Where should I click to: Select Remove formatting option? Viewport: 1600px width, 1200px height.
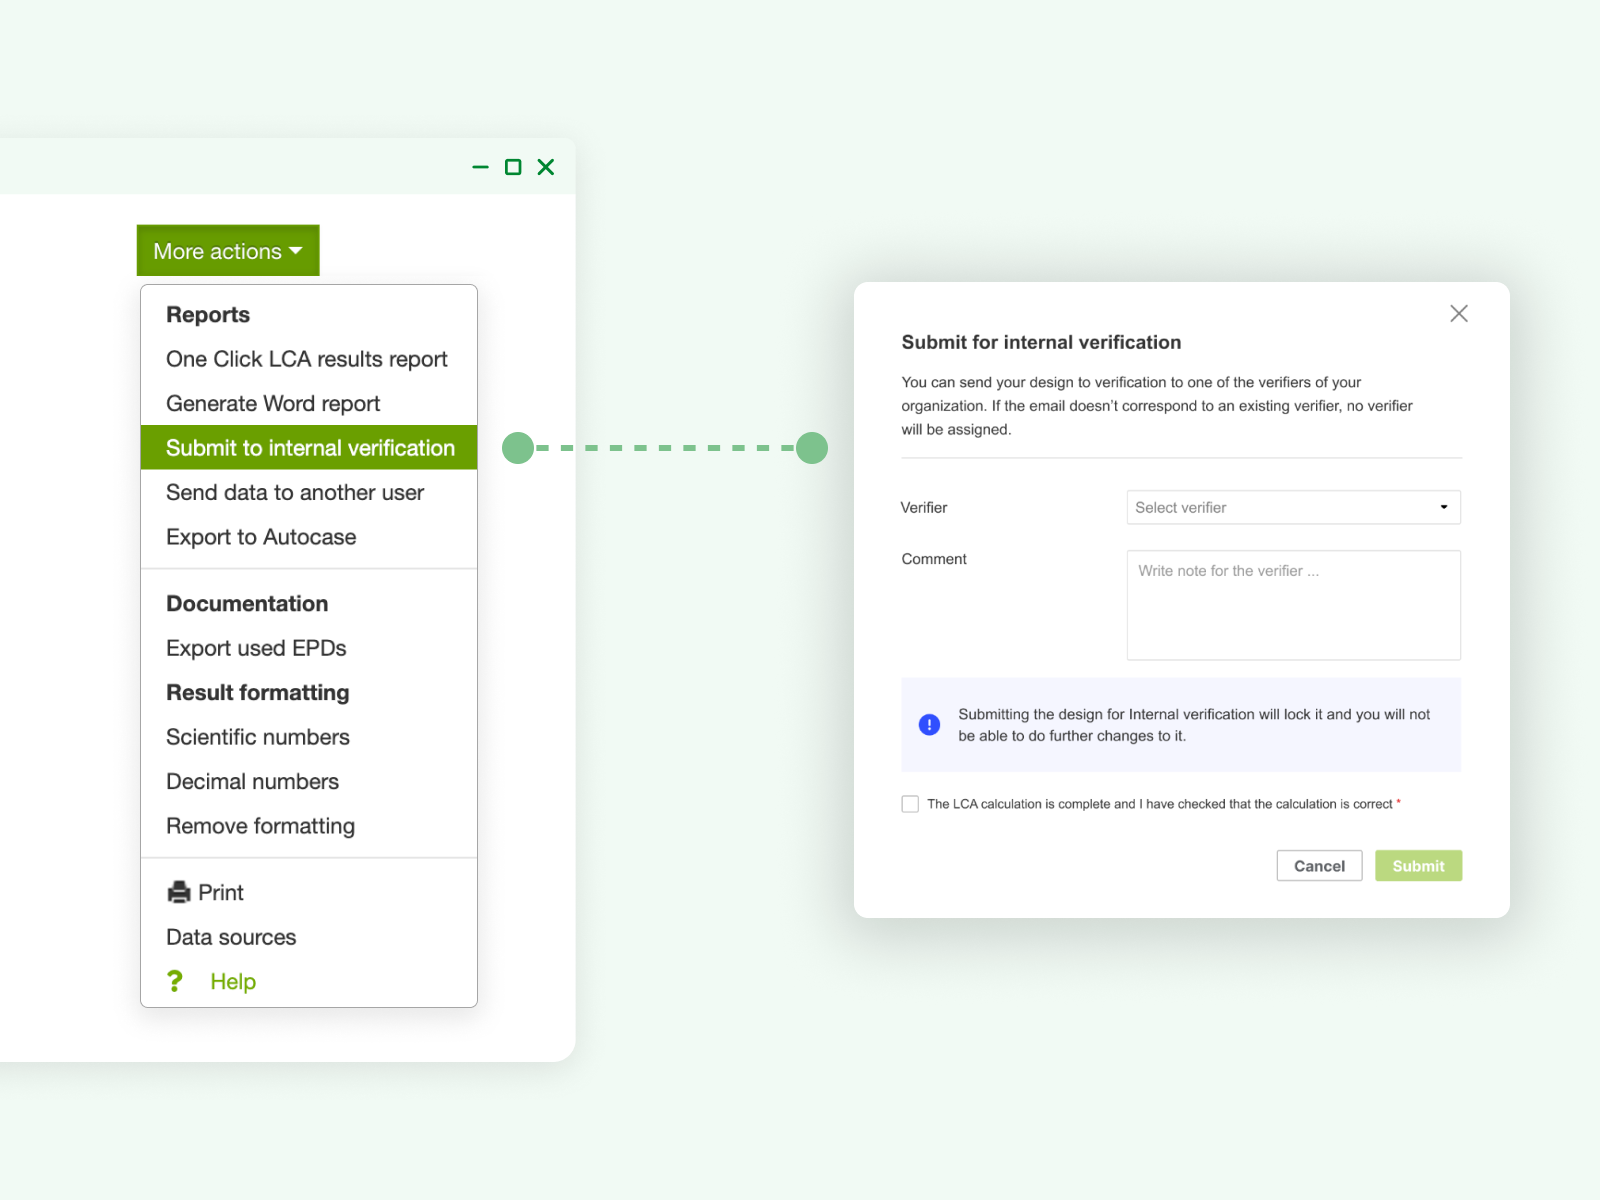coord(260,826)
